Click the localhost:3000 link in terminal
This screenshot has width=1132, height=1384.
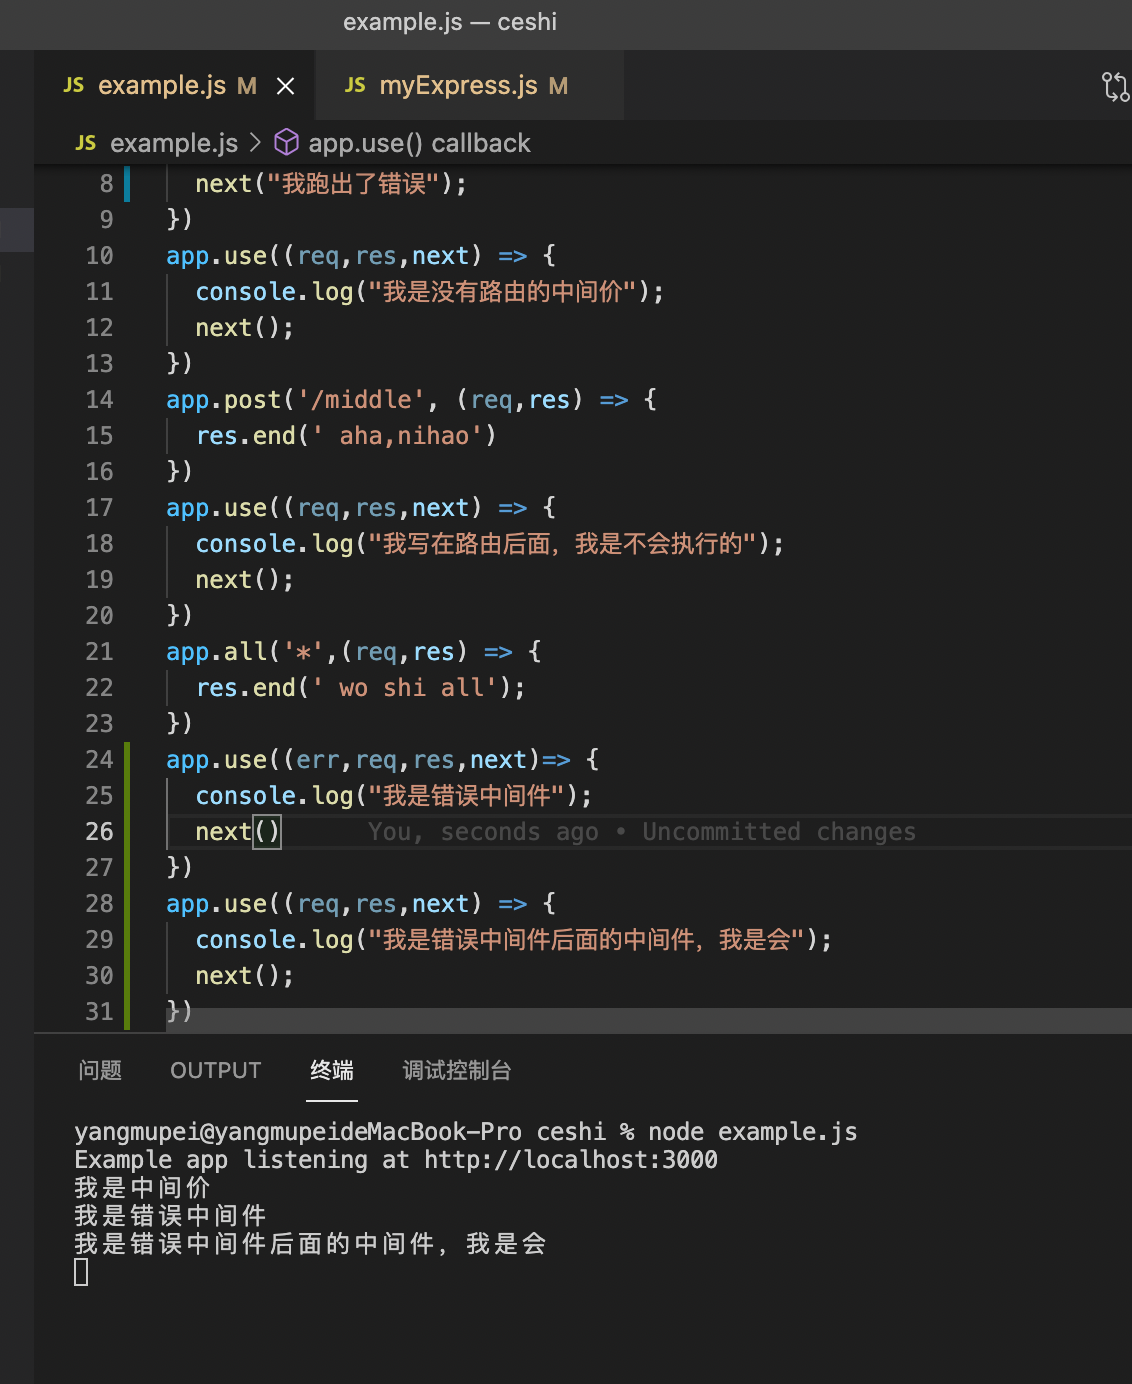[571, 1160]
